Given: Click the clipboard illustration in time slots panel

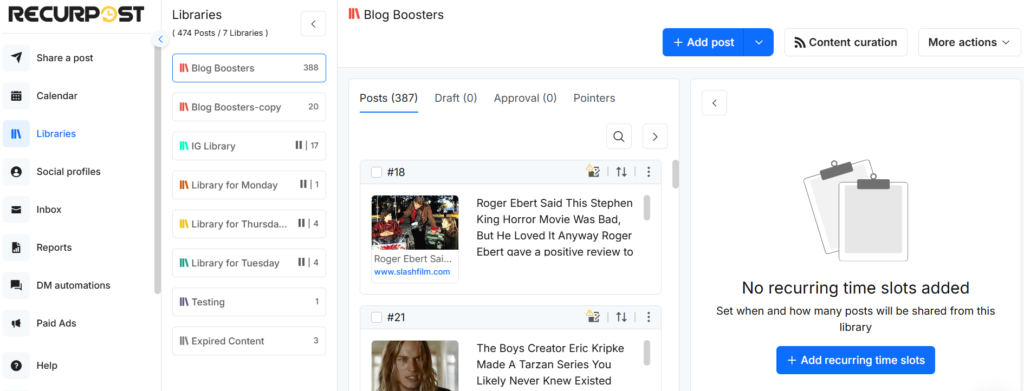Looking at the screenshot, I should (x=855, y=210).
